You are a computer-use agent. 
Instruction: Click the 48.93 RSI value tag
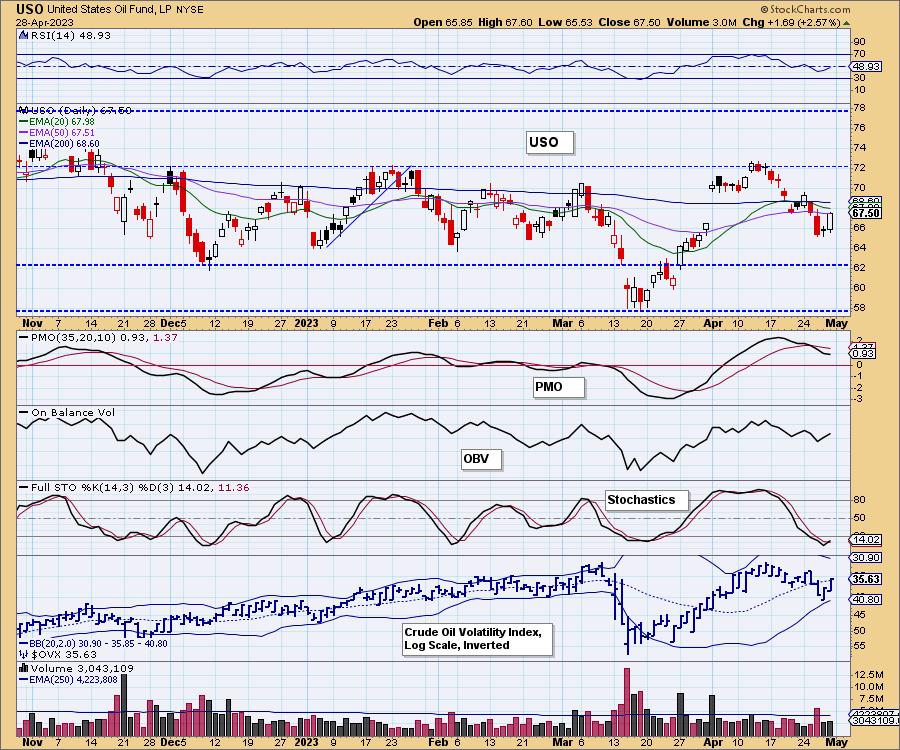tap(866, 67)
